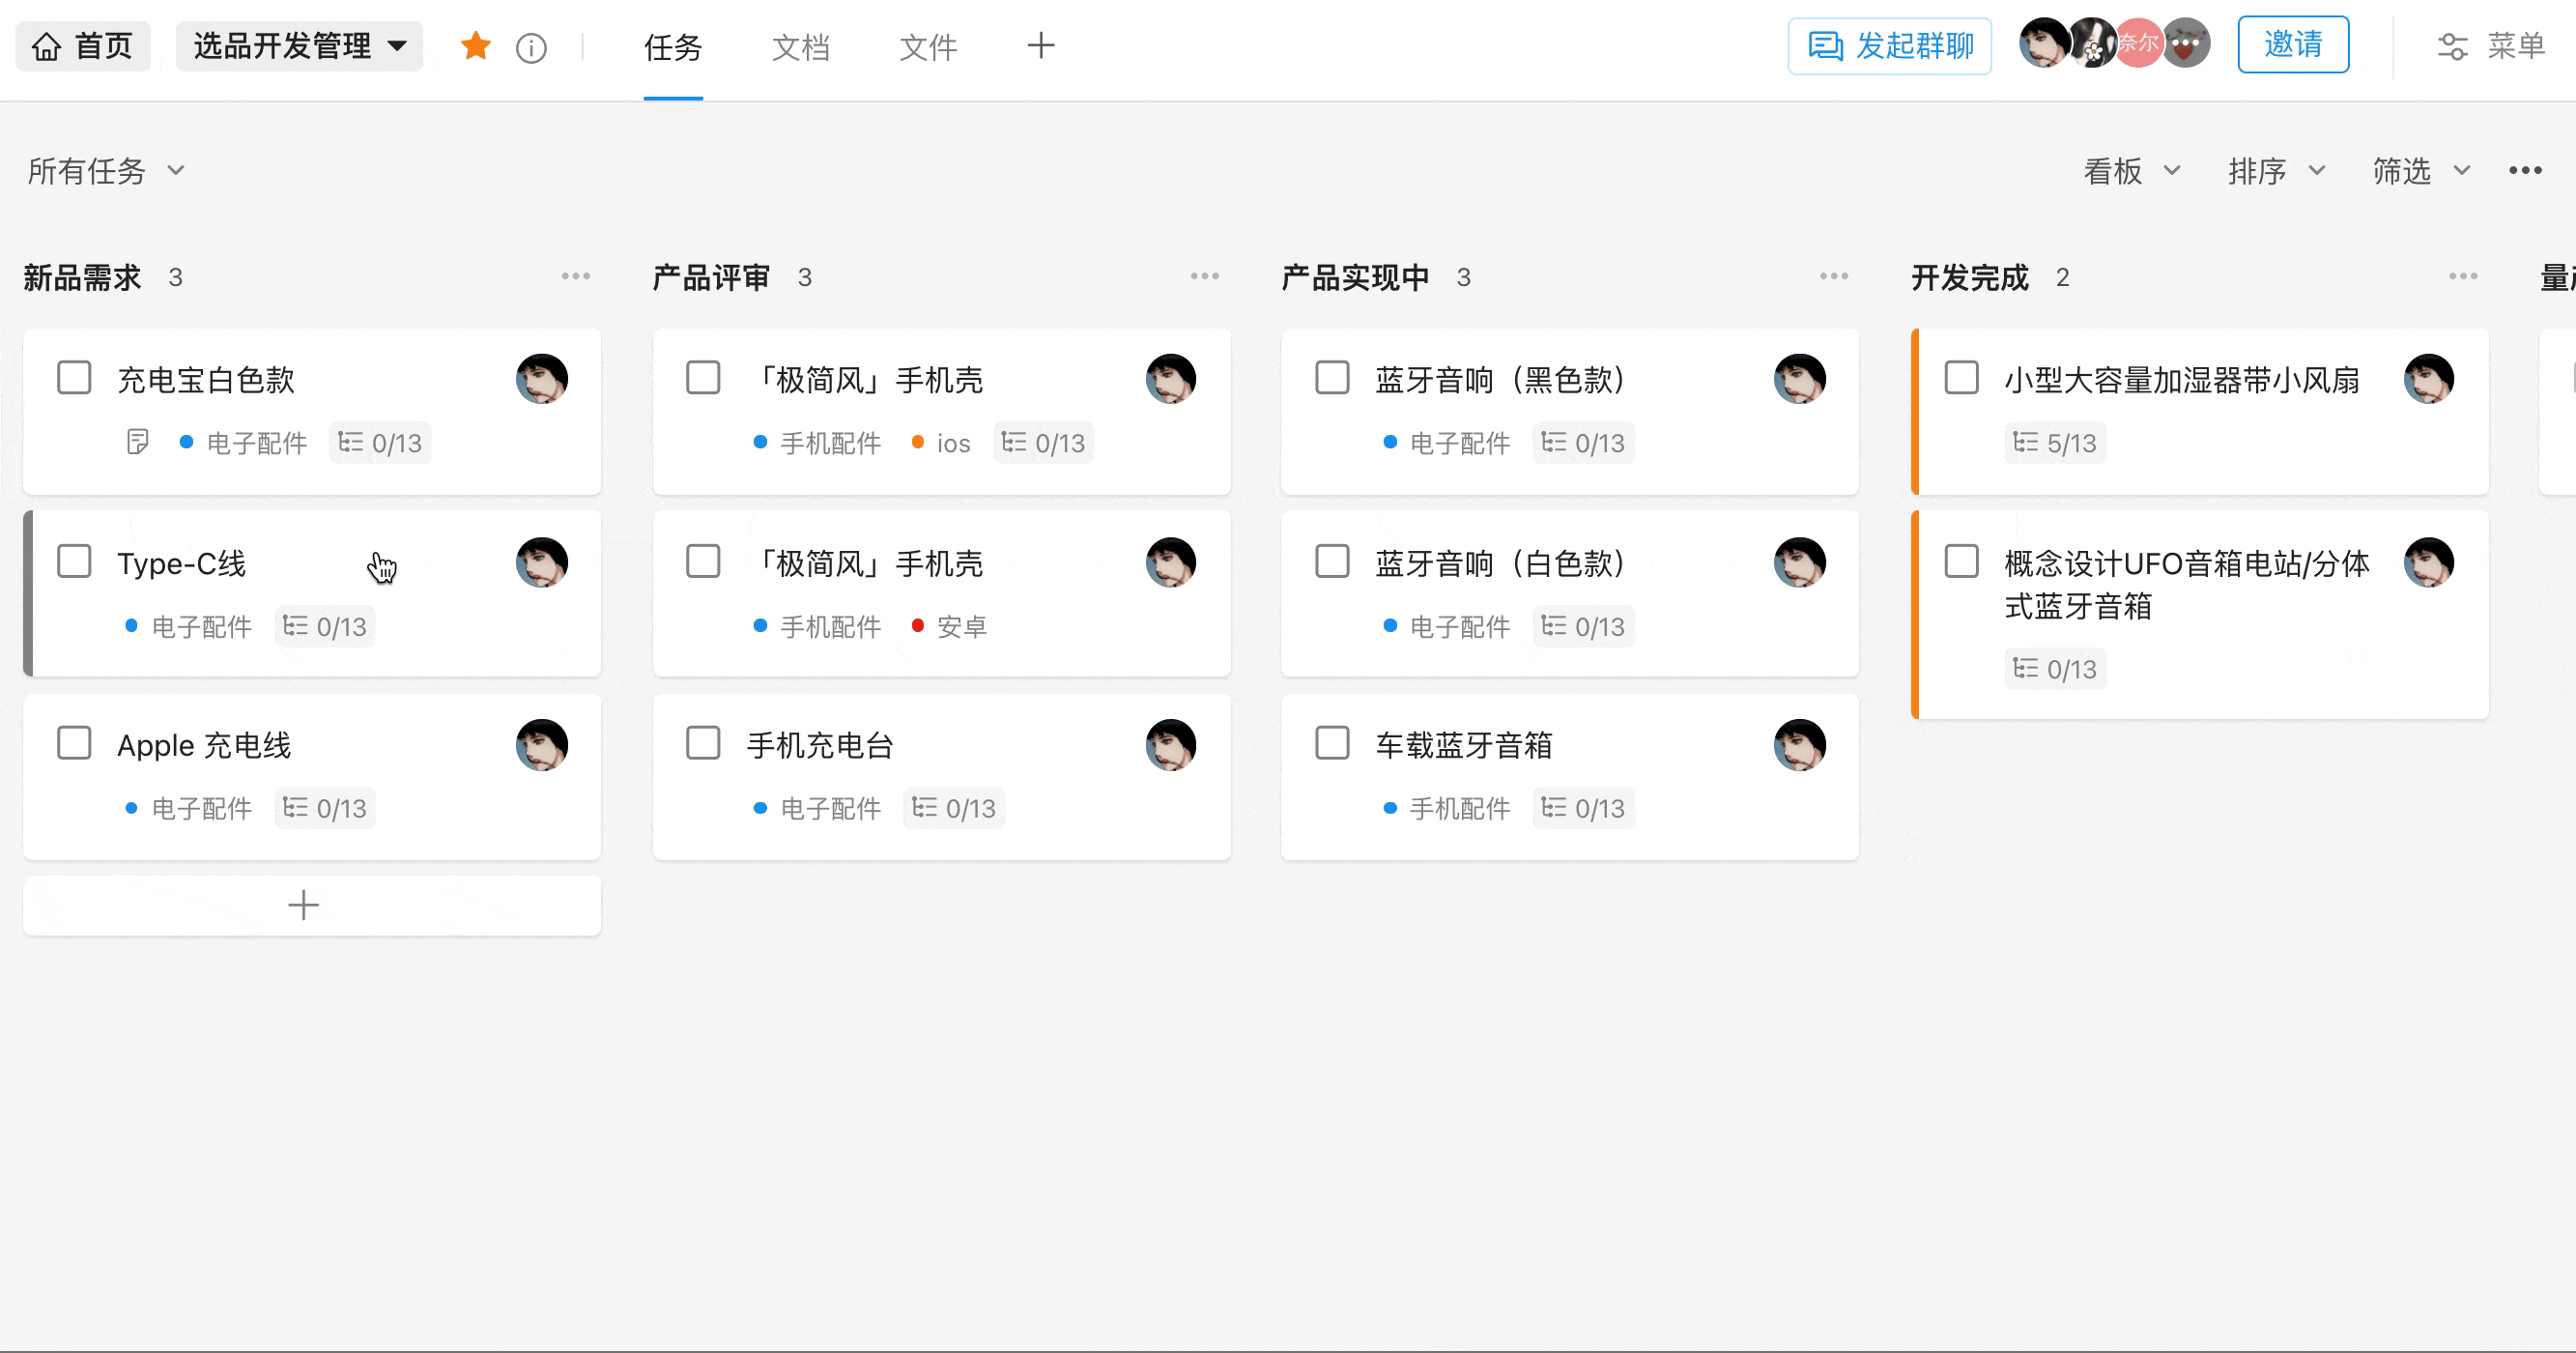
Task: Click the top-right more options ellipsis
Action: click(x=2525, y=171)
